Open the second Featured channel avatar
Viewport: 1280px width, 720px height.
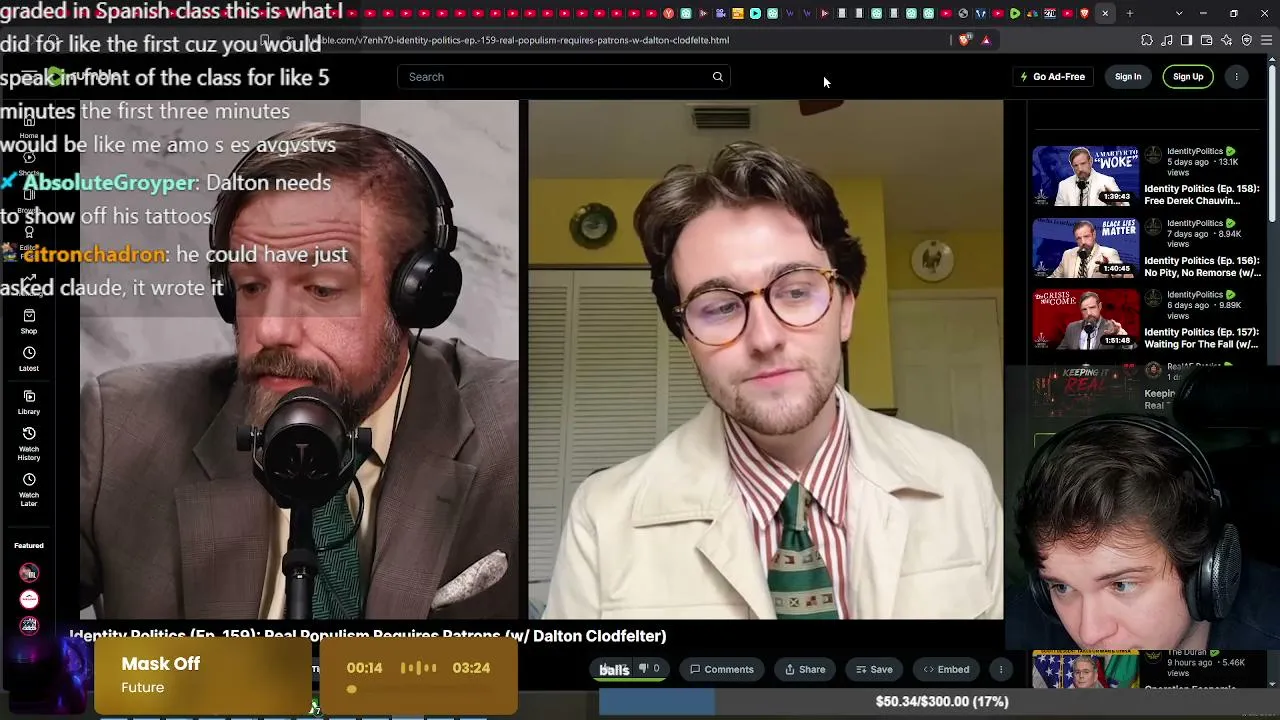[29, 599]
